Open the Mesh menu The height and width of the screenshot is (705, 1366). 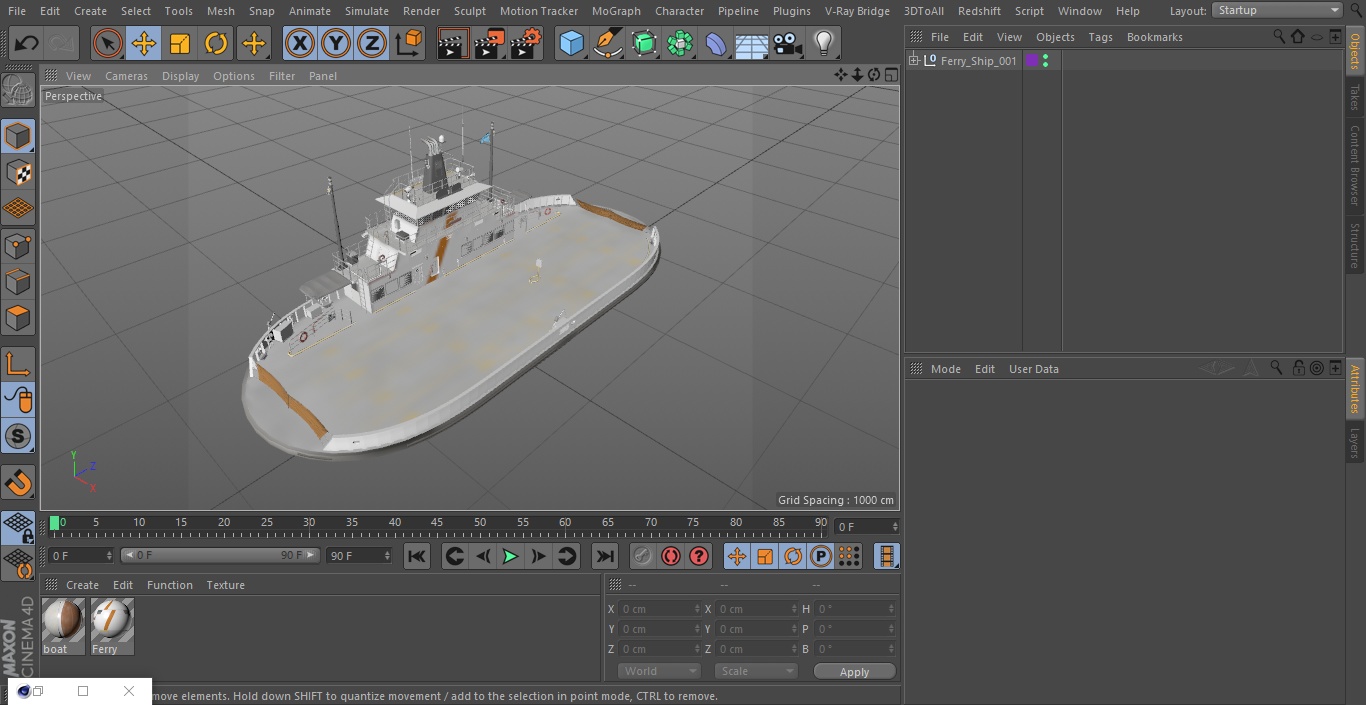[220, 11]
